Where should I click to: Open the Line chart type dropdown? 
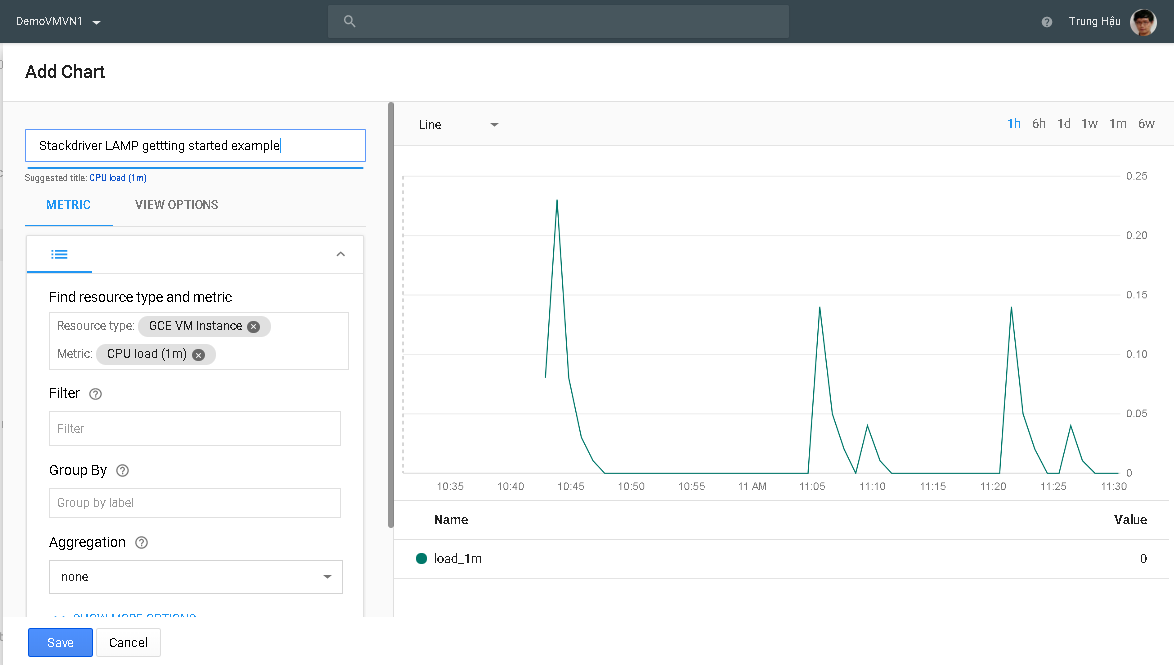pyautogui.click(x=457, y=124)
